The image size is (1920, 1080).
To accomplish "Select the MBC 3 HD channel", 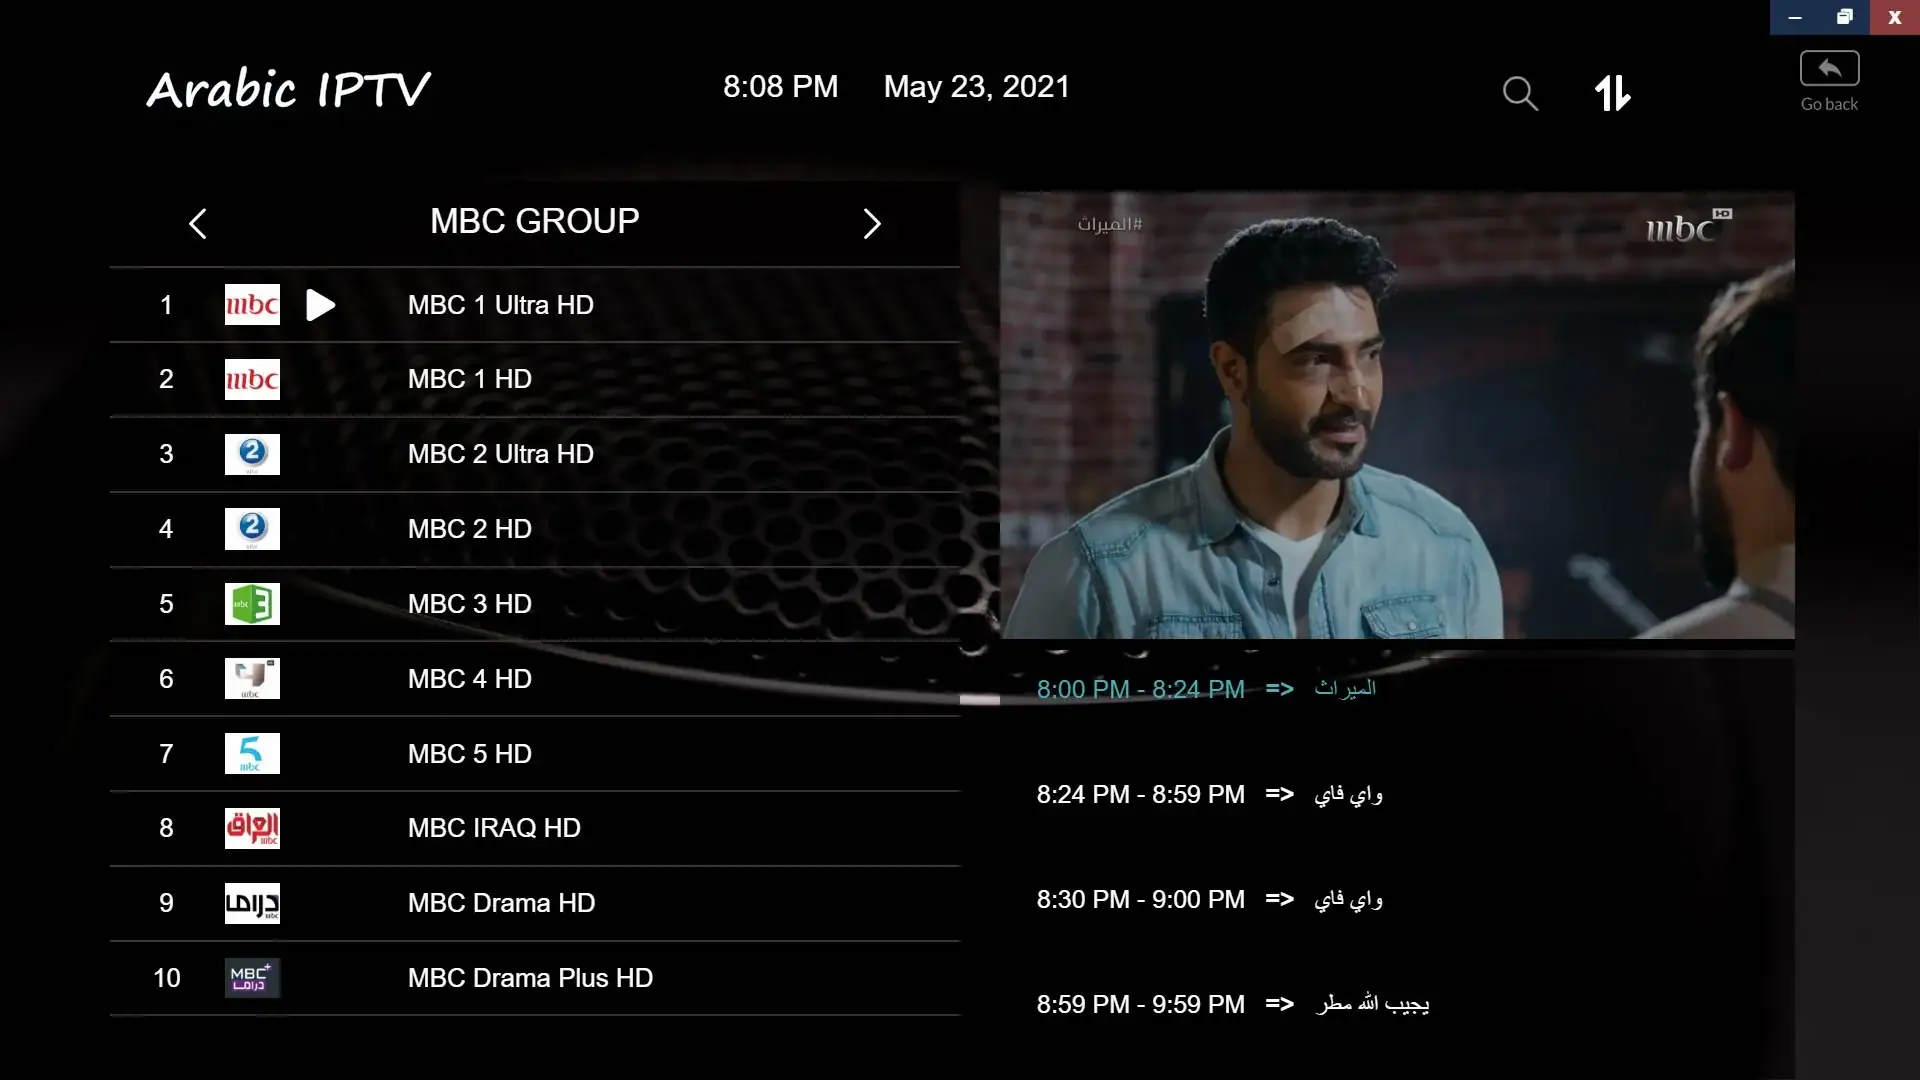I will [x=469, y=604].
